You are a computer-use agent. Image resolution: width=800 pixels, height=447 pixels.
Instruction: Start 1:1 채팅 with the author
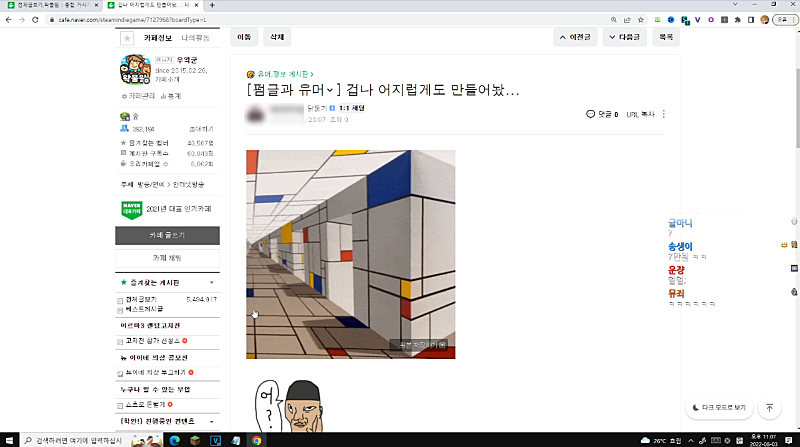(352, 108)
